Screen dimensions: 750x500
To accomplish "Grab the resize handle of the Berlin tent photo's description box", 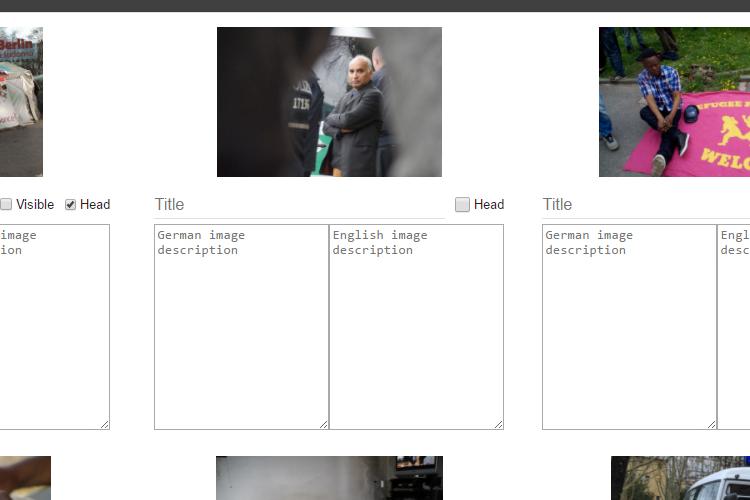I will [x=105, y=424].
